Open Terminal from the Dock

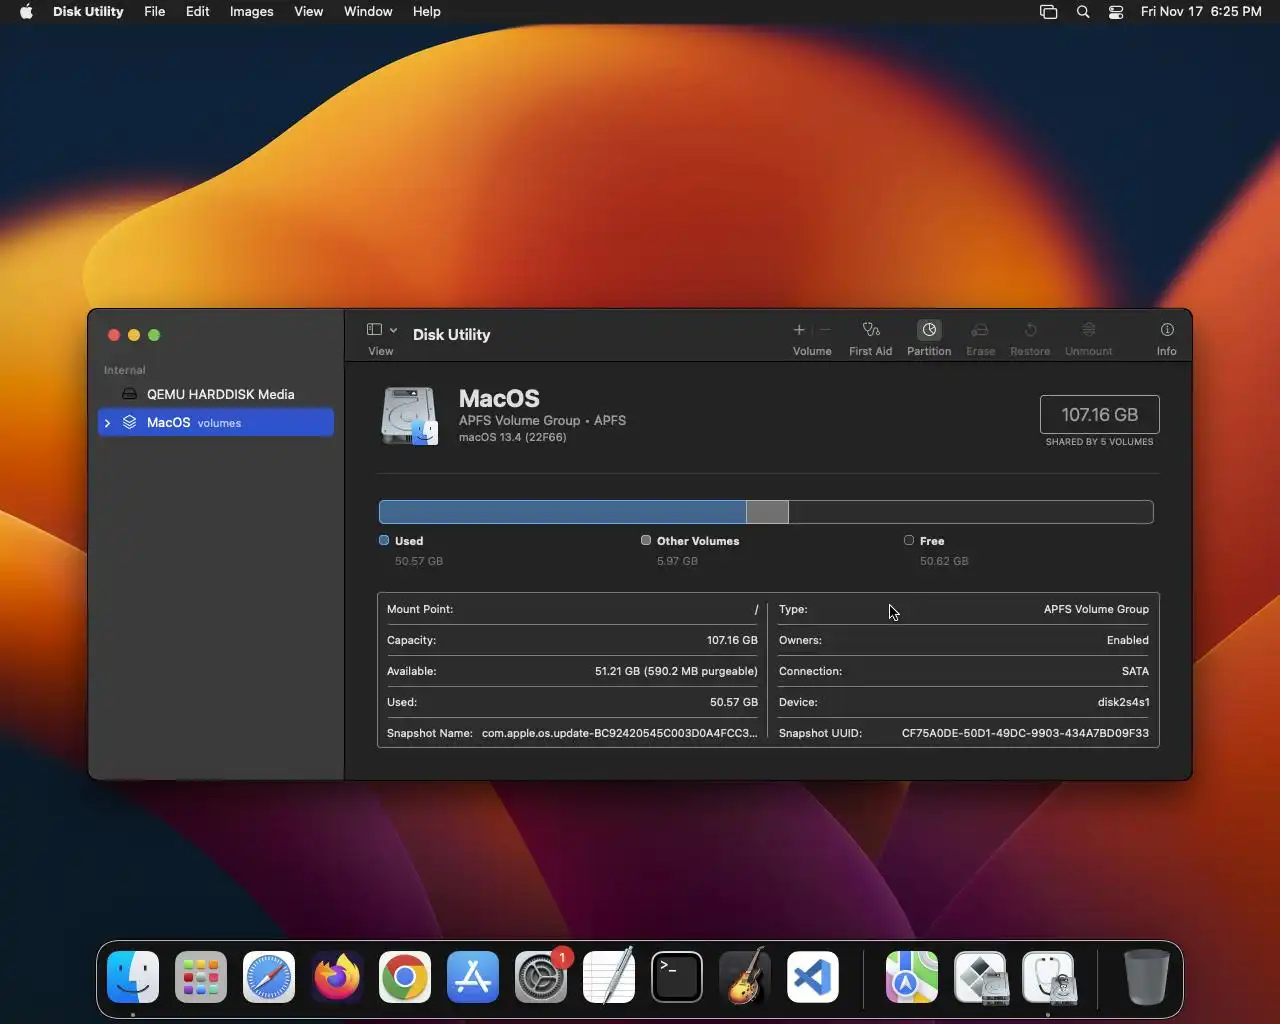point(677,977)
